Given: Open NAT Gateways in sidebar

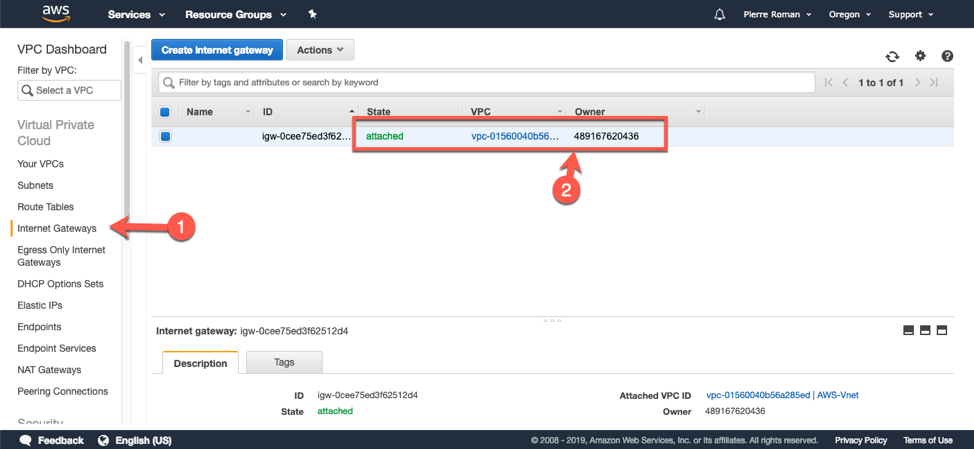Looking at the screenshot, I should click(49, 370).
